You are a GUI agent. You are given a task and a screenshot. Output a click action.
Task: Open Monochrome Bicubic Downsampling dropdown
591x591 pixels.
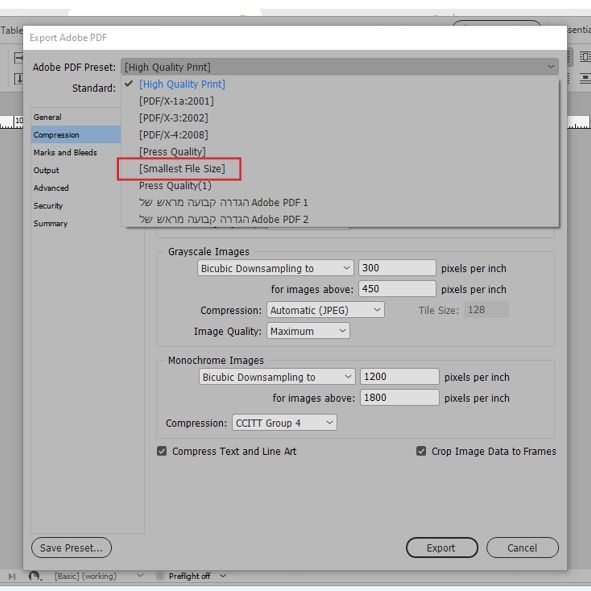click(x=277, y=377)
